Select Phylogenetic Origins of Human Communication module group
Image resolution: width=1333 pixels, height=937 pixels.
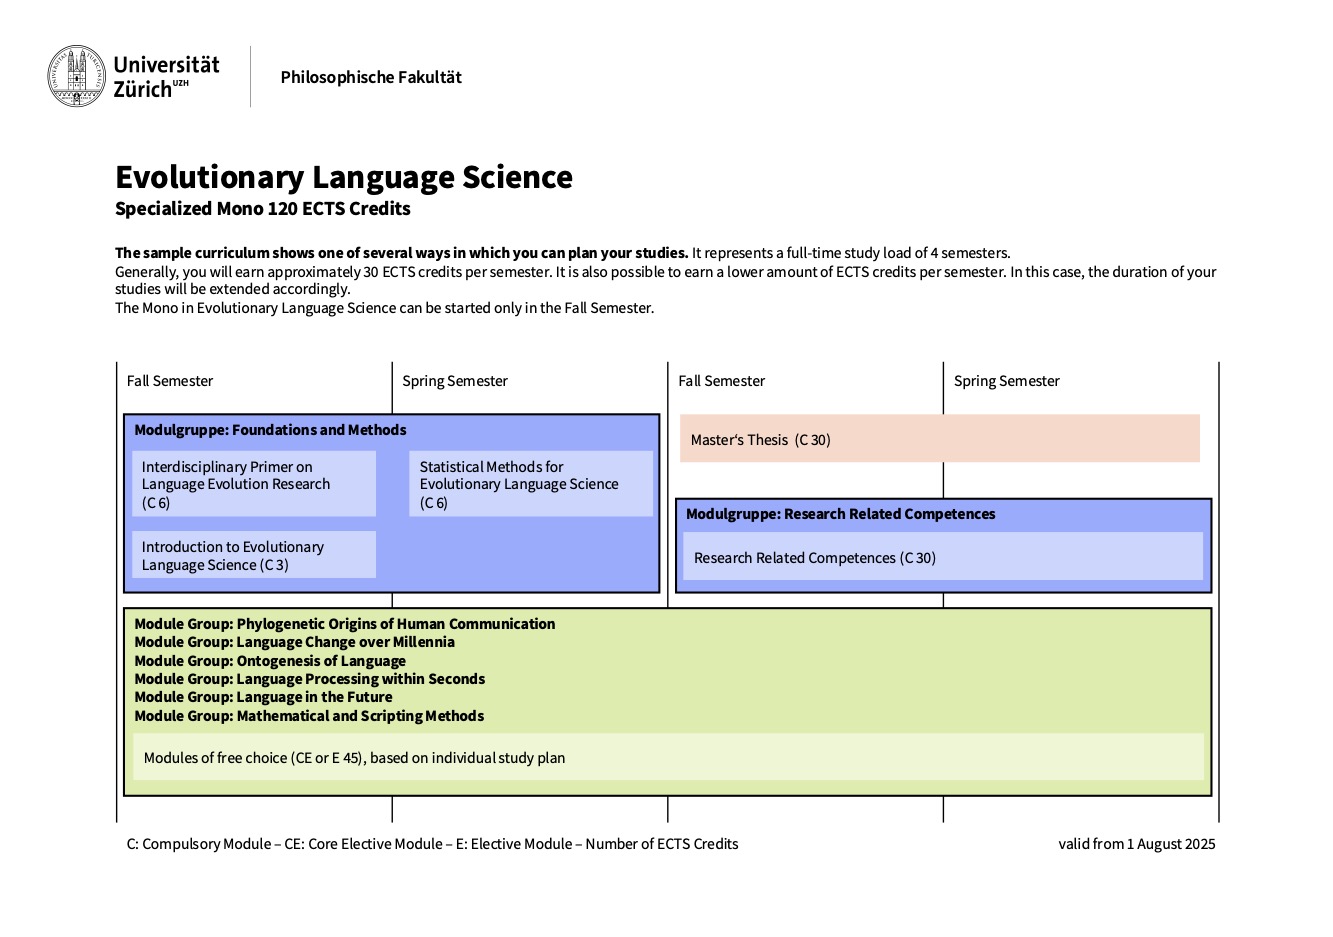tap(344, 624)
